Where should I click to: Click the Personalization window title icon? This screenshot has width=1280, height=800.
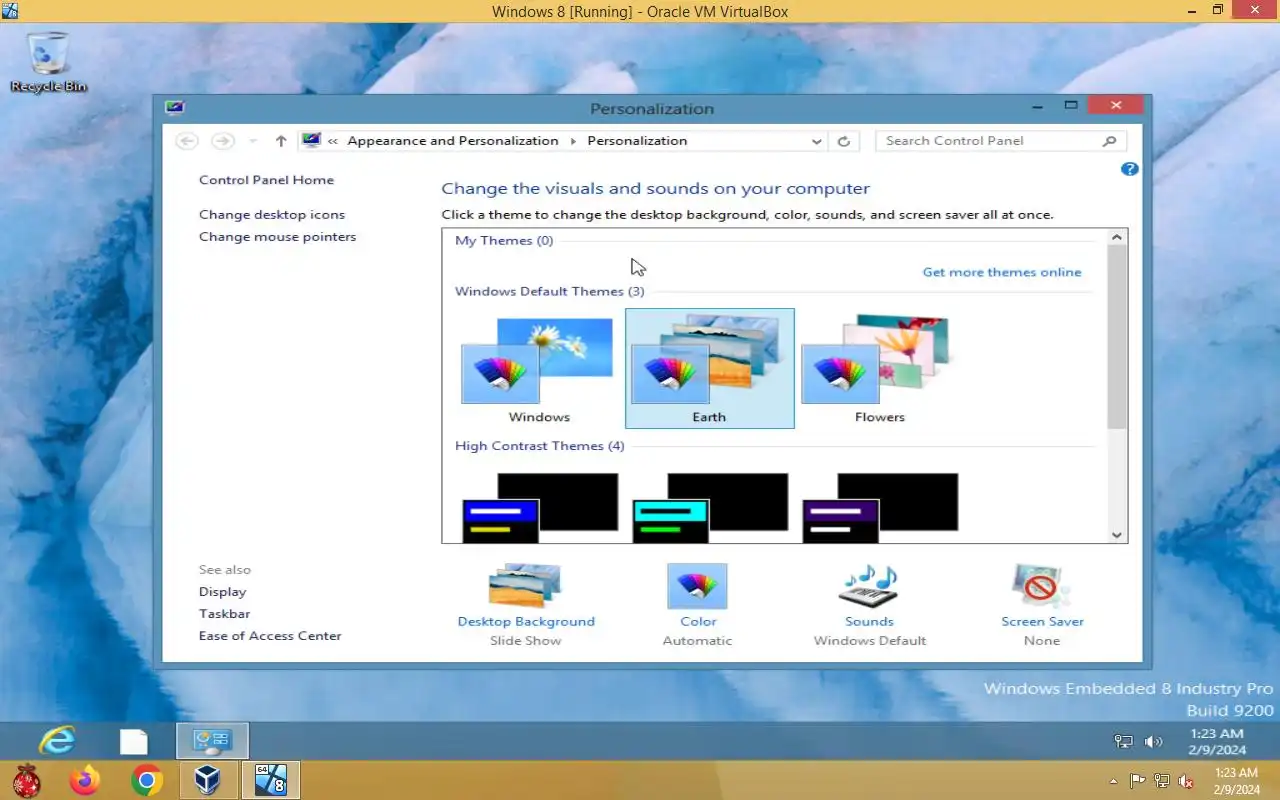[x=175, y=108]
